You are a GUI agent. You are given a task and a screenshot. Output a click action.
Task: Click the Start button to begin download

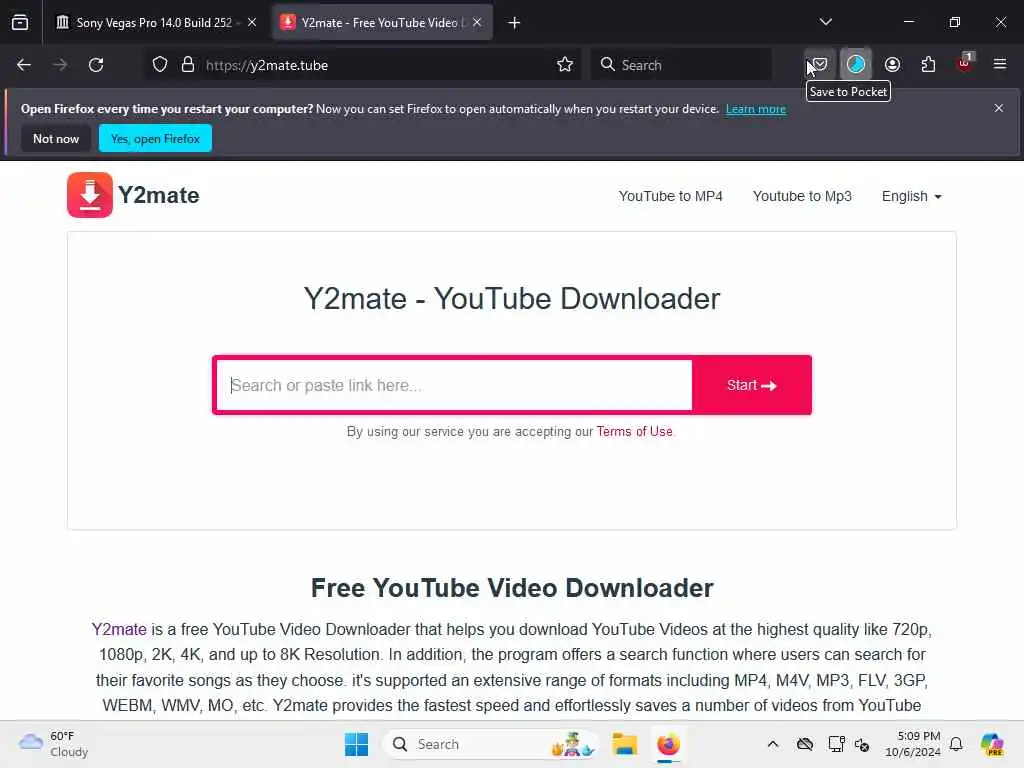752,385
